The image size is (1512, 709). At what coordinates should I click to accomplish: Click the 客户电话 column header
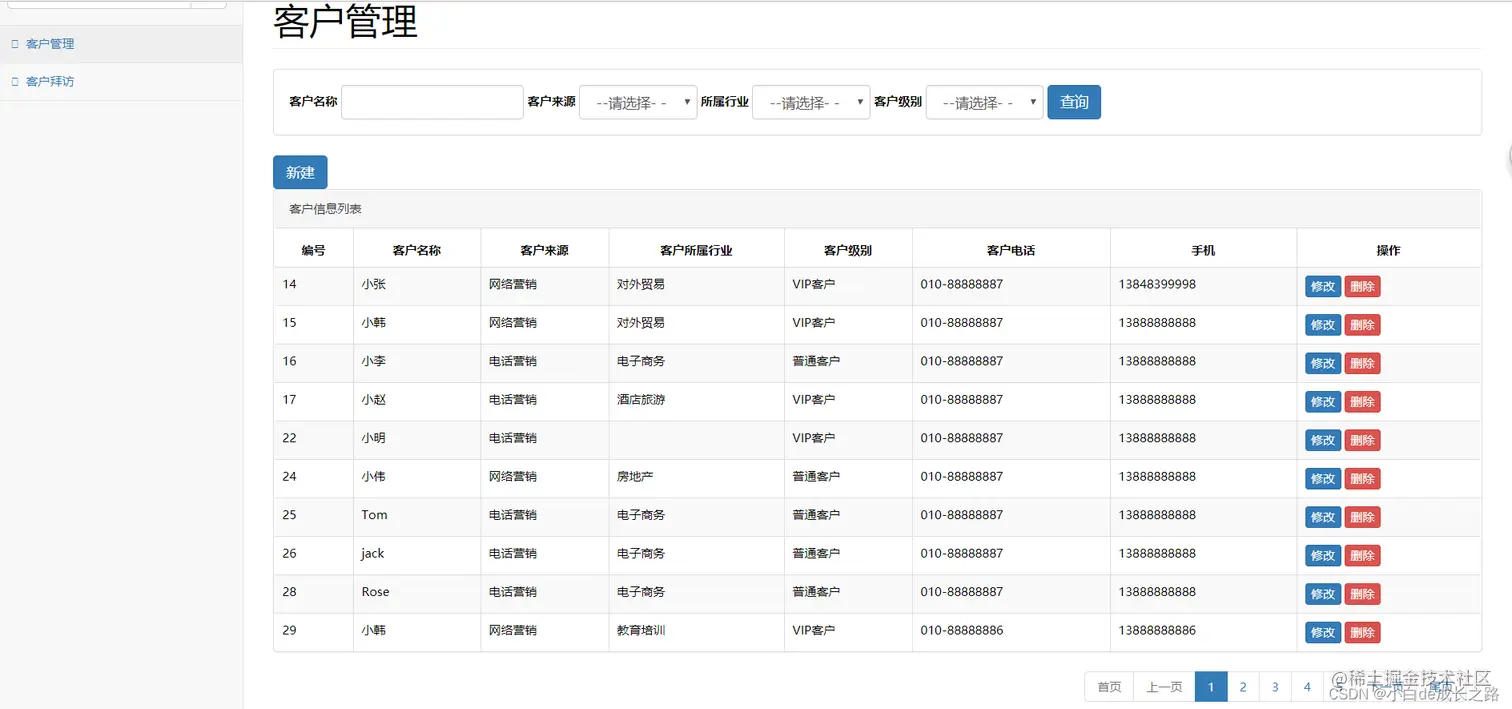click(x=1011, y=250)
